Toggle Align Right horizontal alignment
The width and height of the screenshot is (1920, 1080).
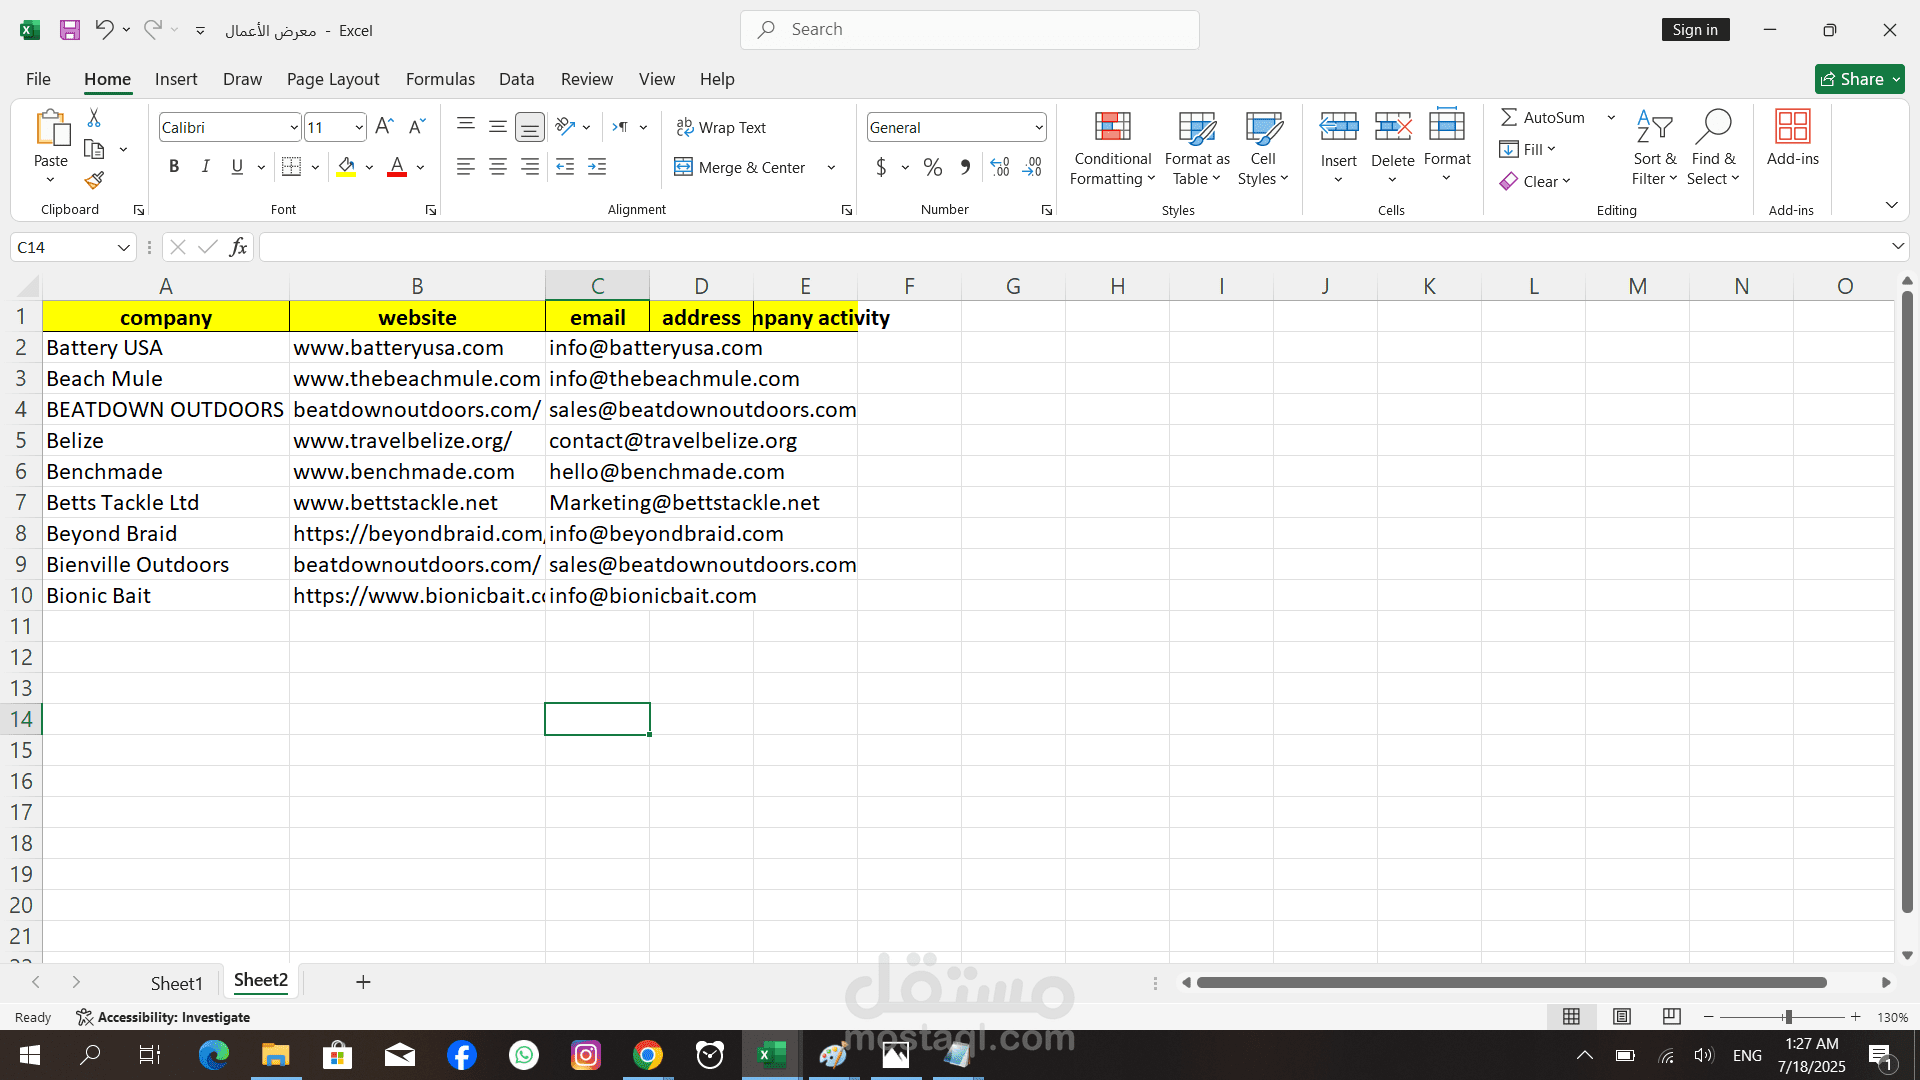pyautogui.click(x=530, y=167)
